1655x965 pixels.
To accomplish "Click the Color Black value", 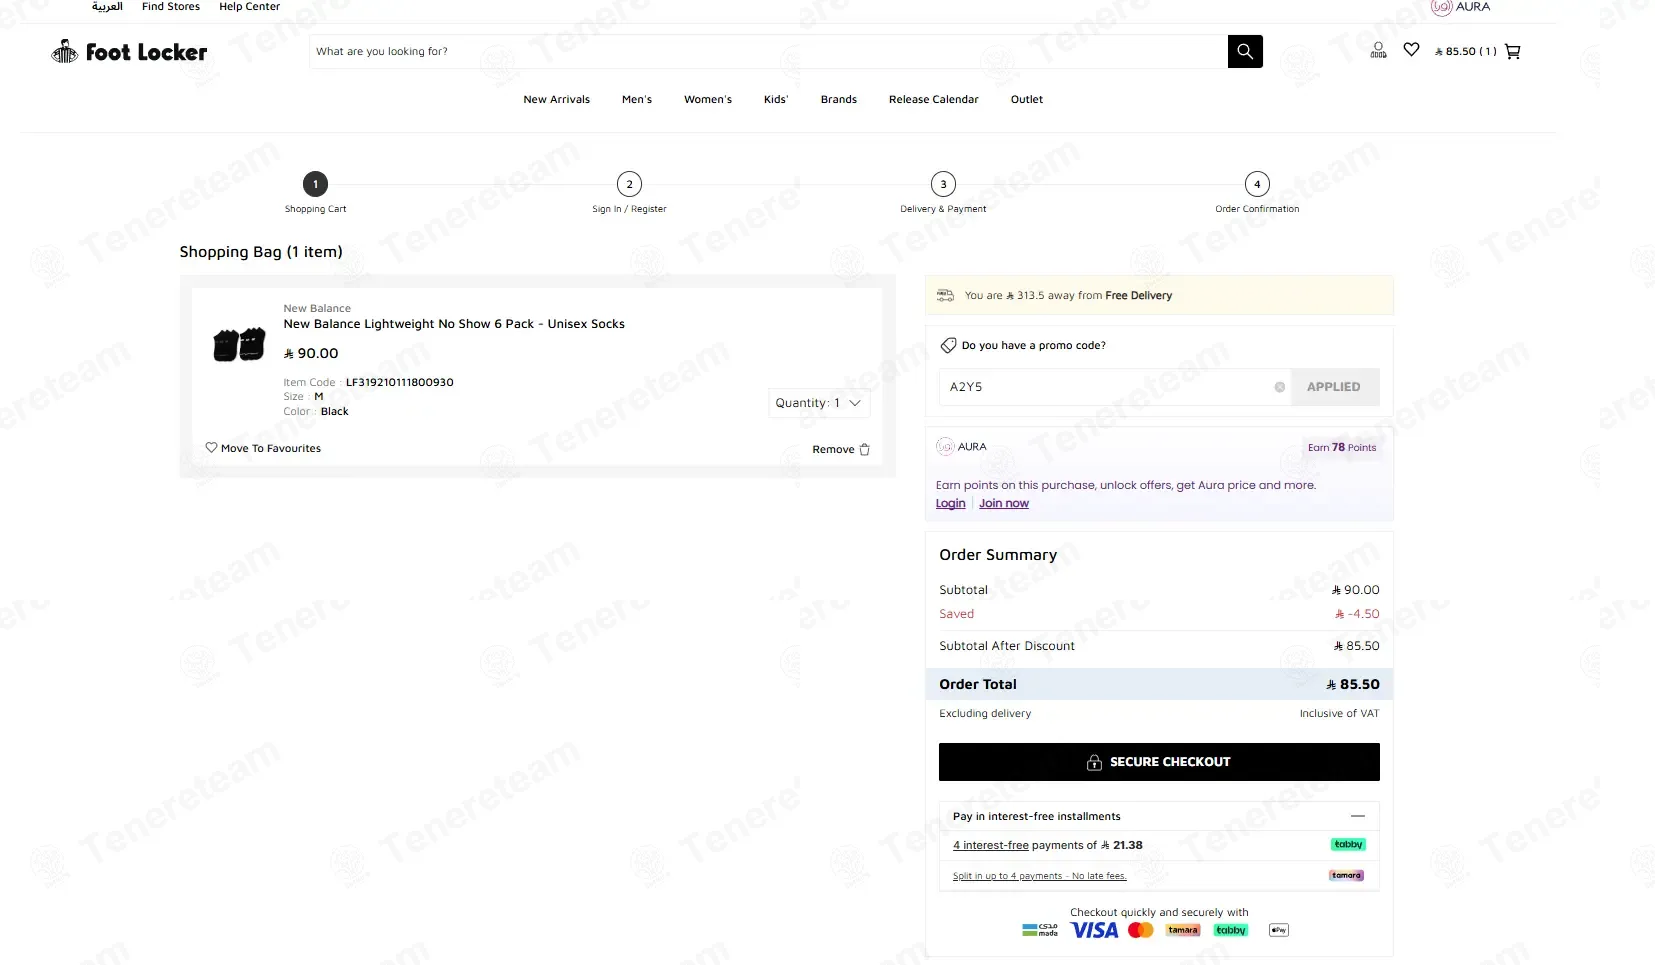I will coord(335,411).
